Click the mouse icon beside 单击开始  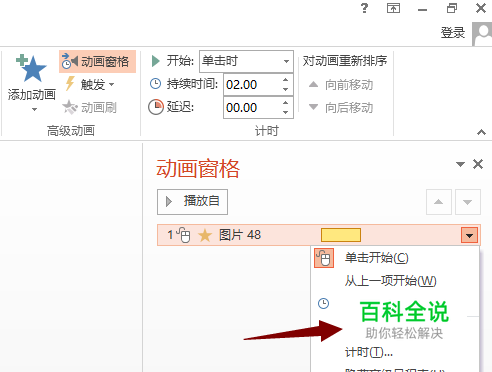click(x=324, y=258)
